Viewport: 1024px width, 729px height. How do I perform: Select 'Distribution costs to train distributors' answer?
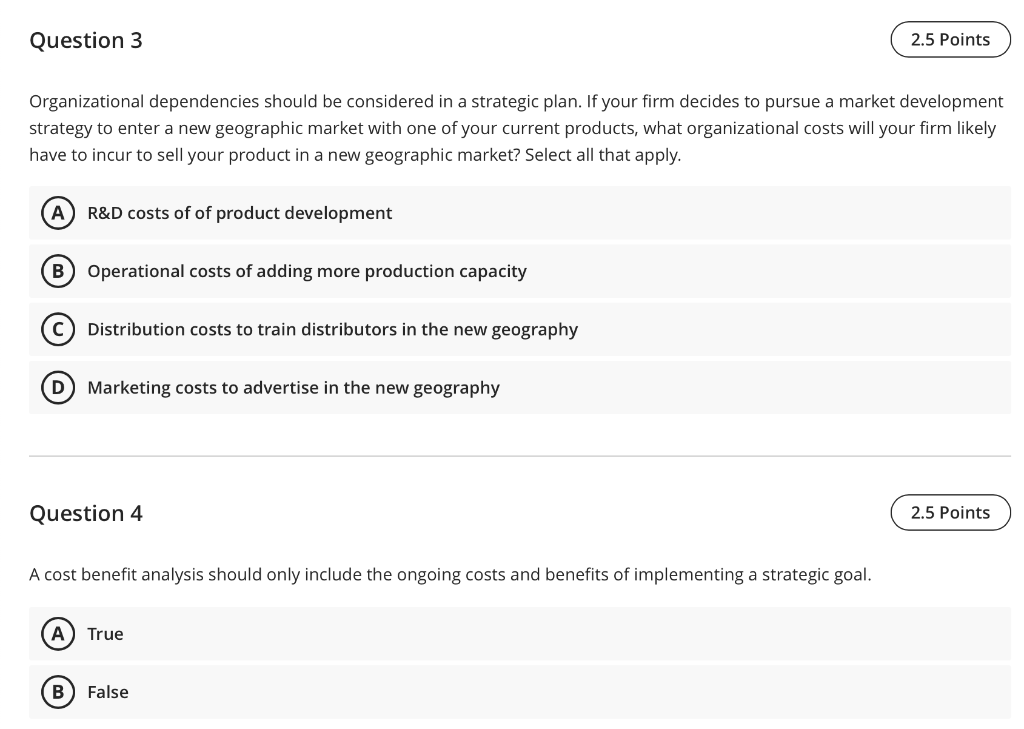click(x=332, y=329)
